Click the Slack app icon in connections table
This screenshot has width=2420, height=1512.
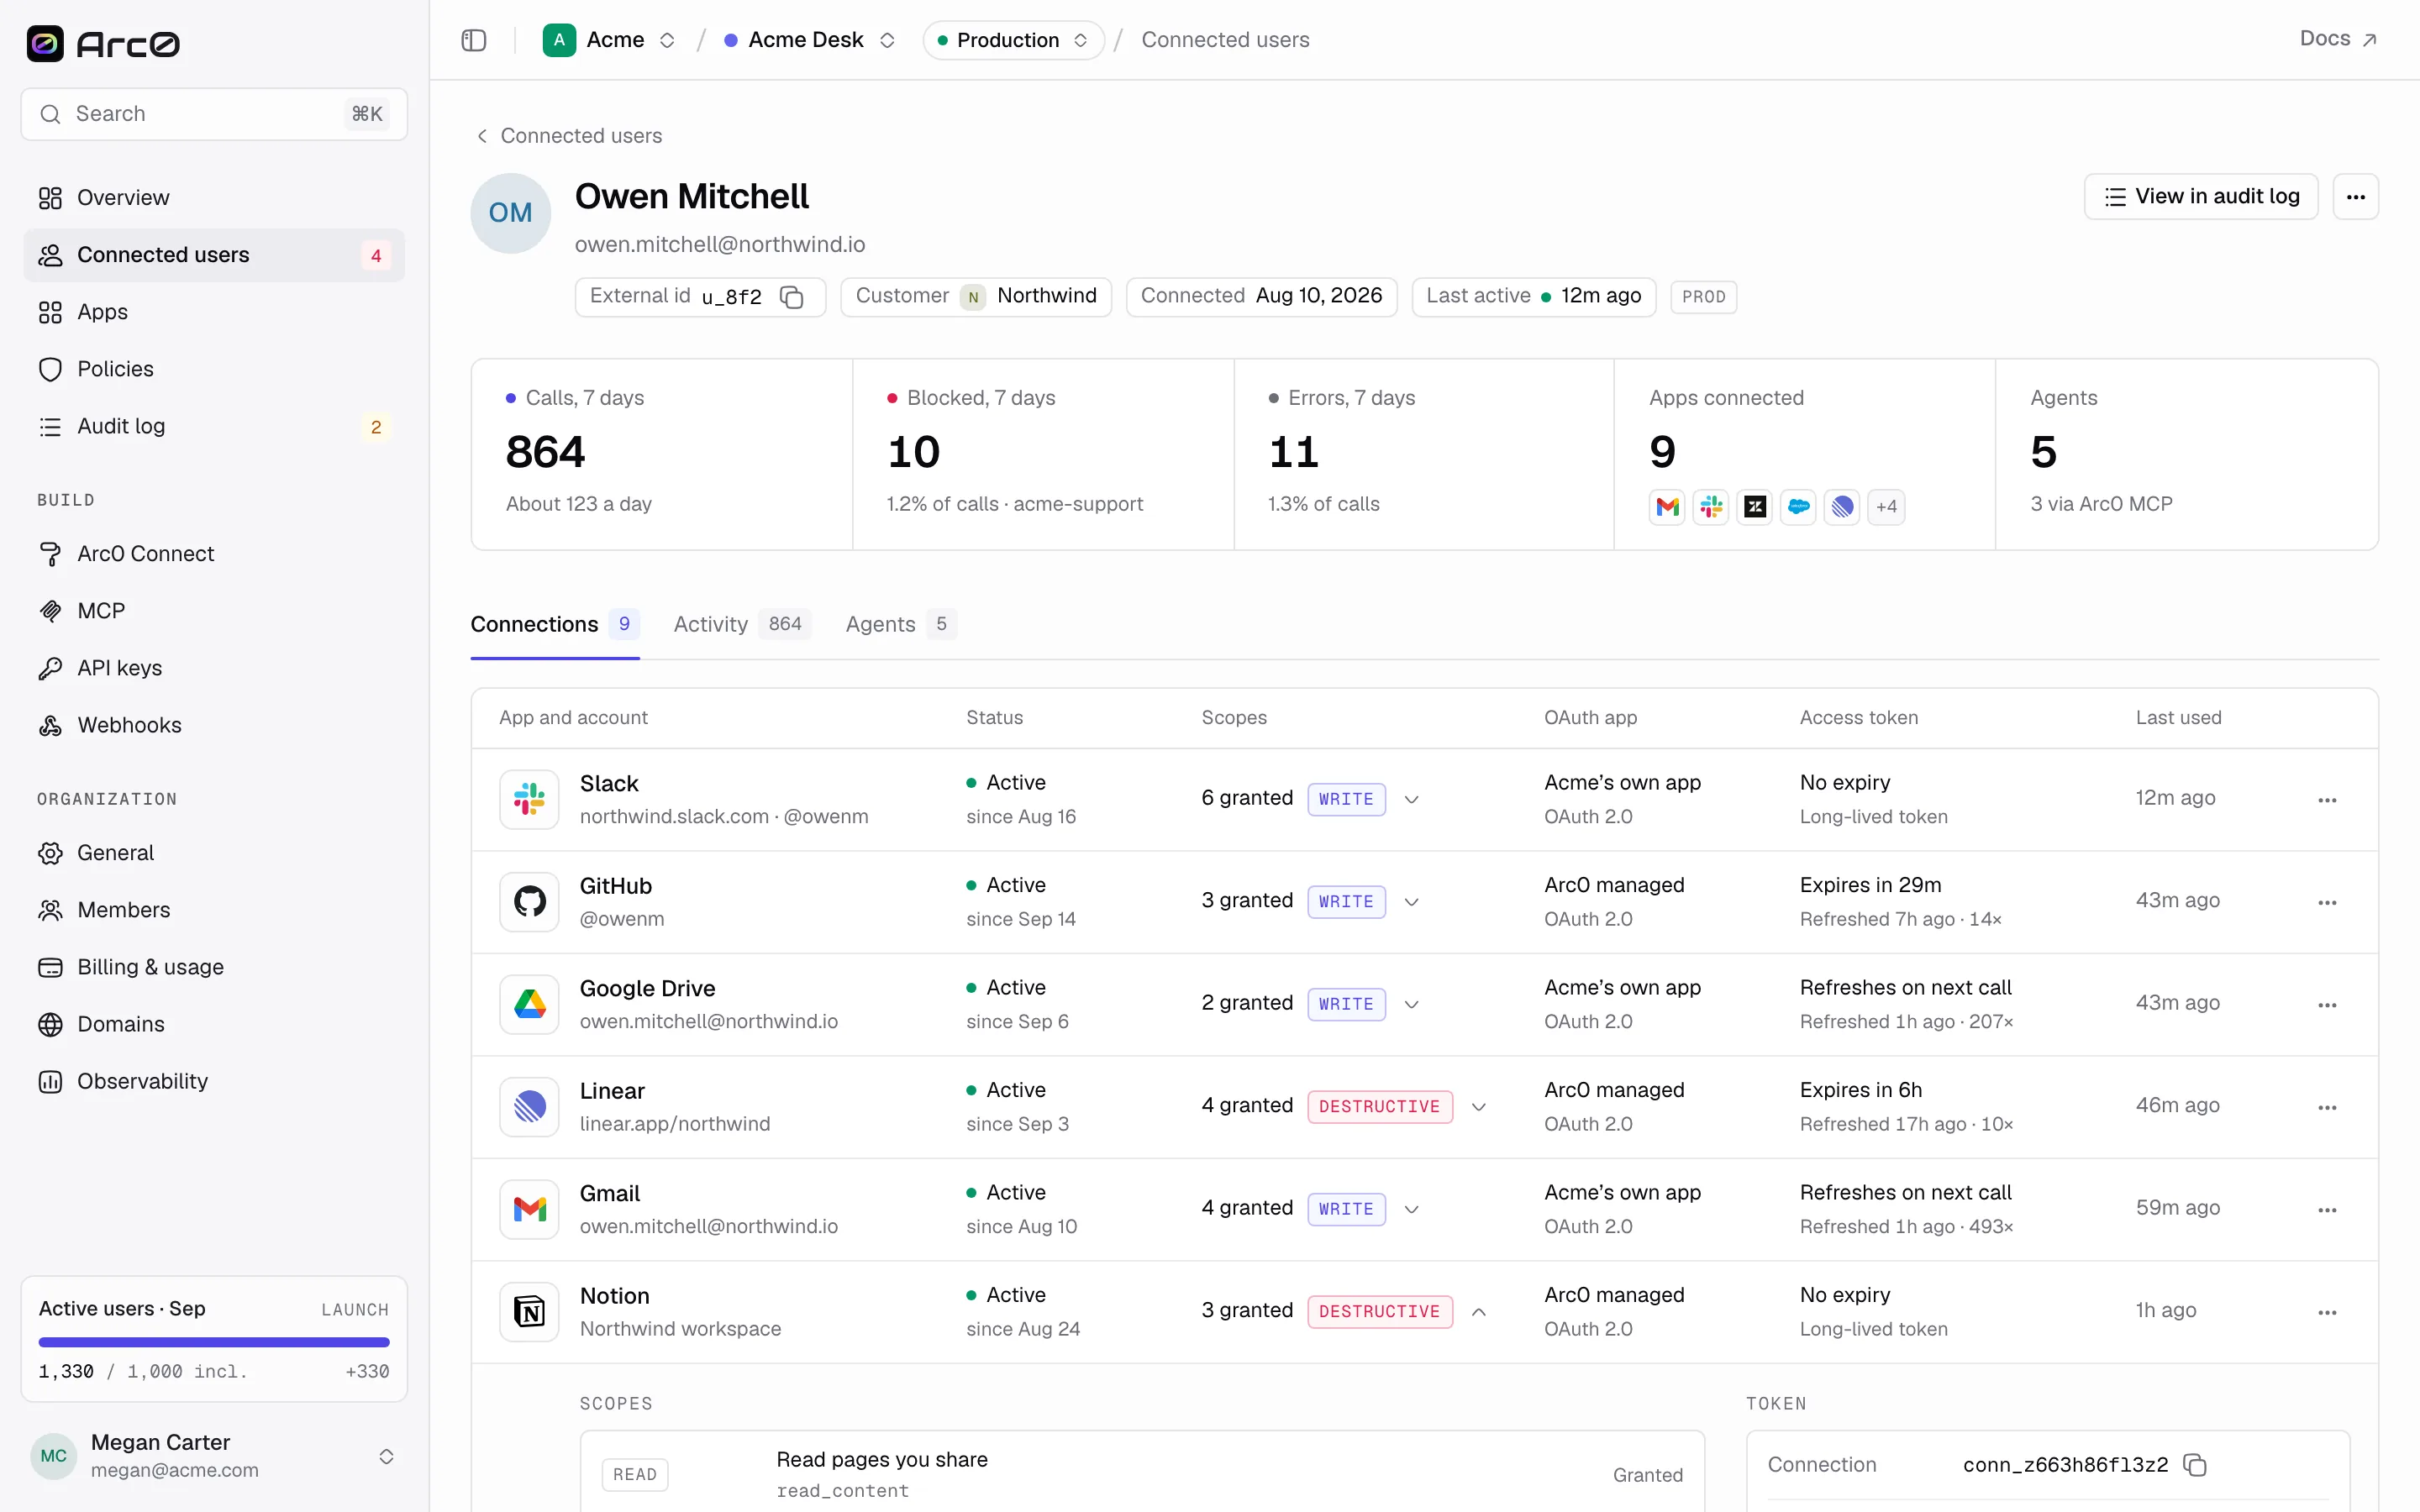tap(529, 800)
